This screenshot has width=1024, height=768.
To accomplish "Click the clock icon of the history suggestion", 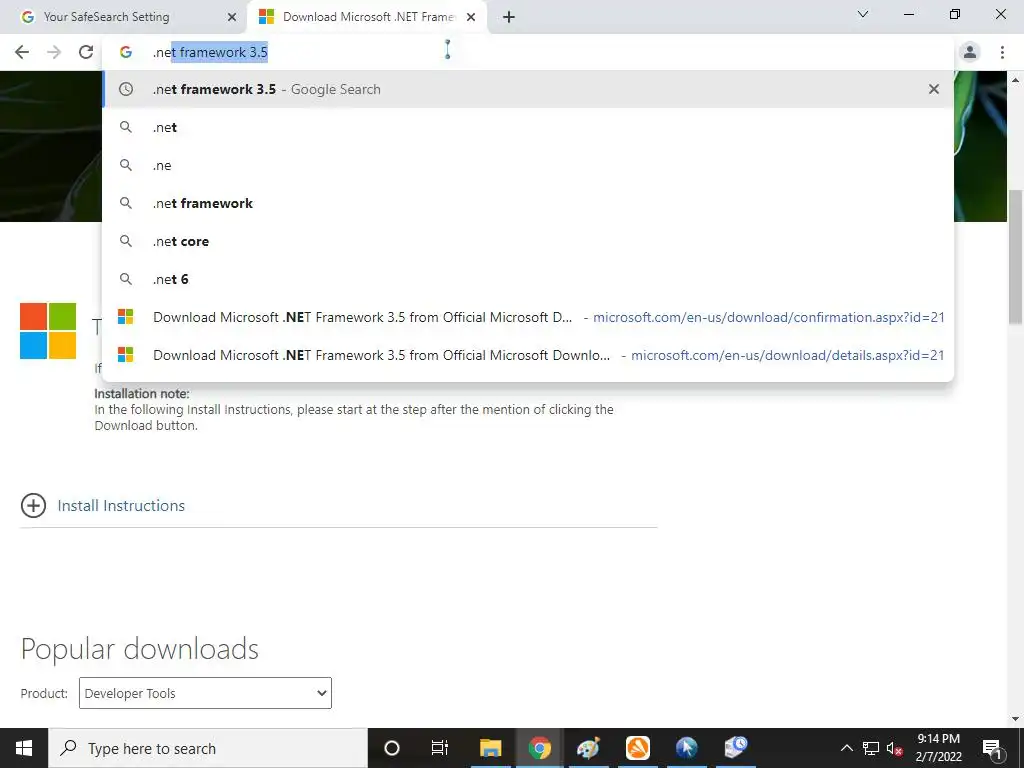I will (x=125, y=89).
